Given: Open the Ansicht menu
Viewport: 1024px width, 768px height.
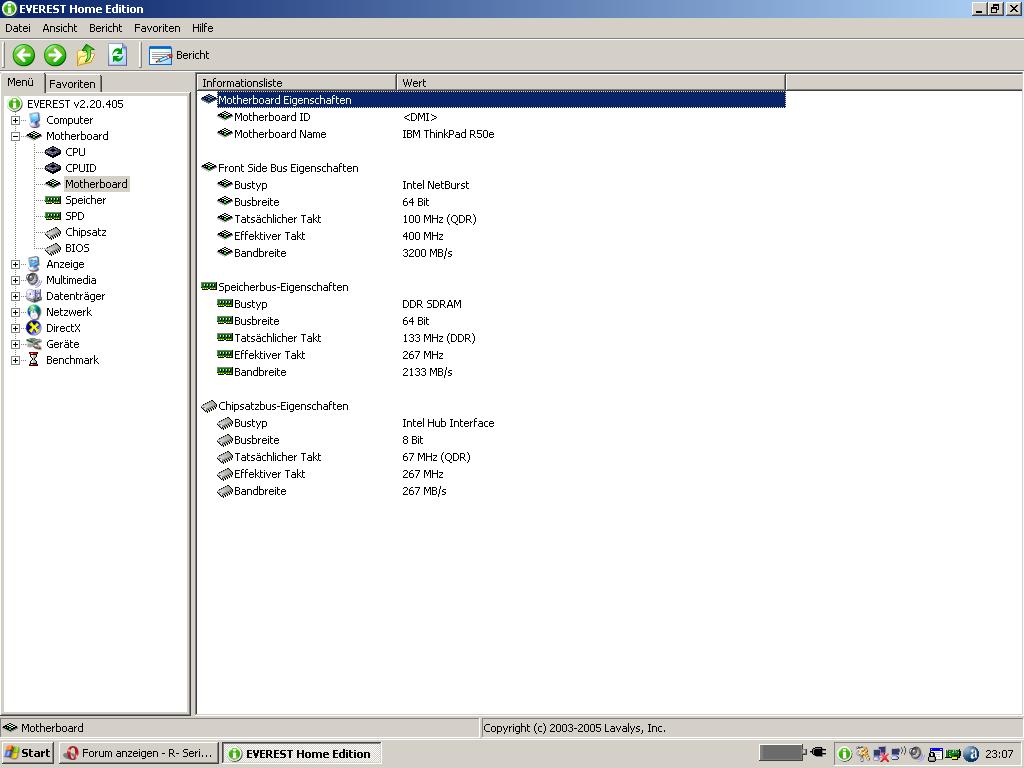Looking at the screenshot, I should (x=59, y=28).
